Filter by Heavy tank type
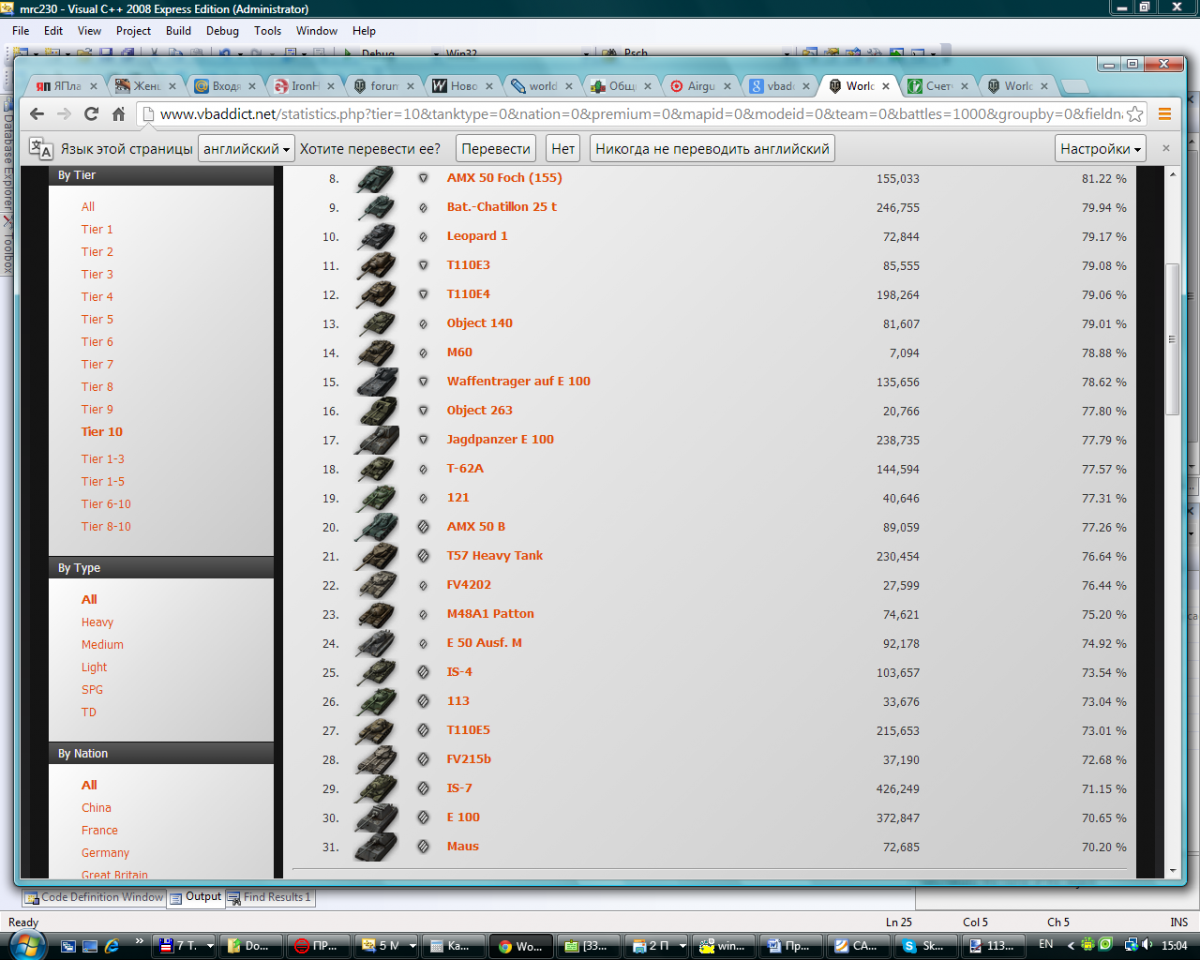1200x960 pixels. (97, 622)
